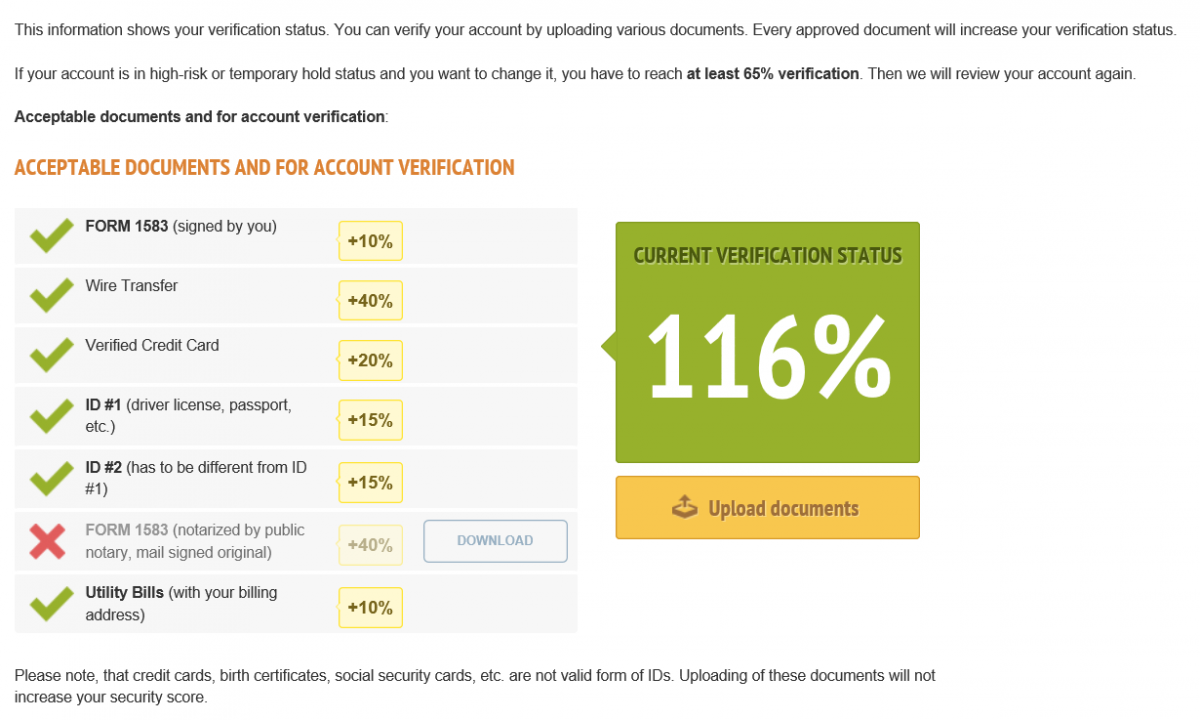Viewport: 1200px width, 720px height.
Task: Open the Upload documents button
Action: coord(767,508)
